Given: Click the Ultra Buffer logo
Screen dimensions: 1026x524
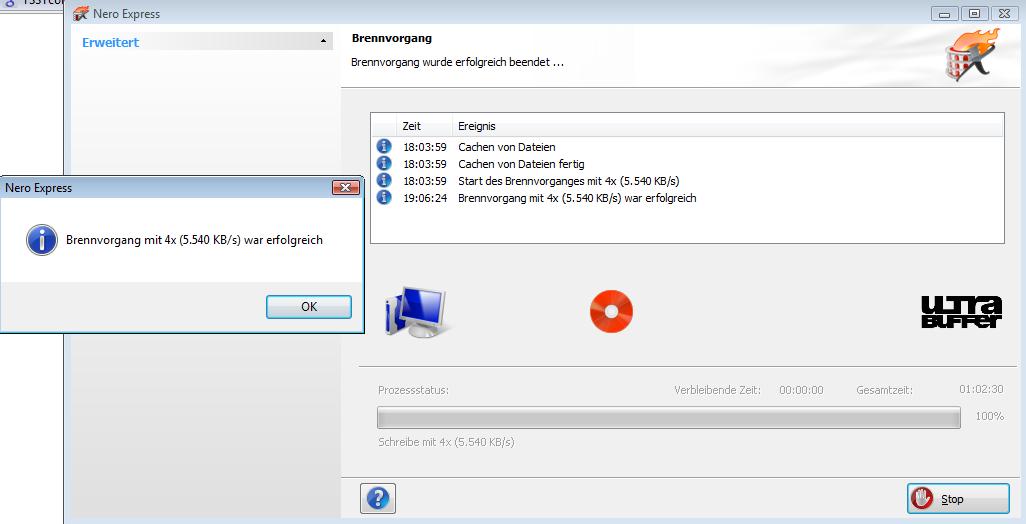Looking at the screenshot, I should pos(961,311).
